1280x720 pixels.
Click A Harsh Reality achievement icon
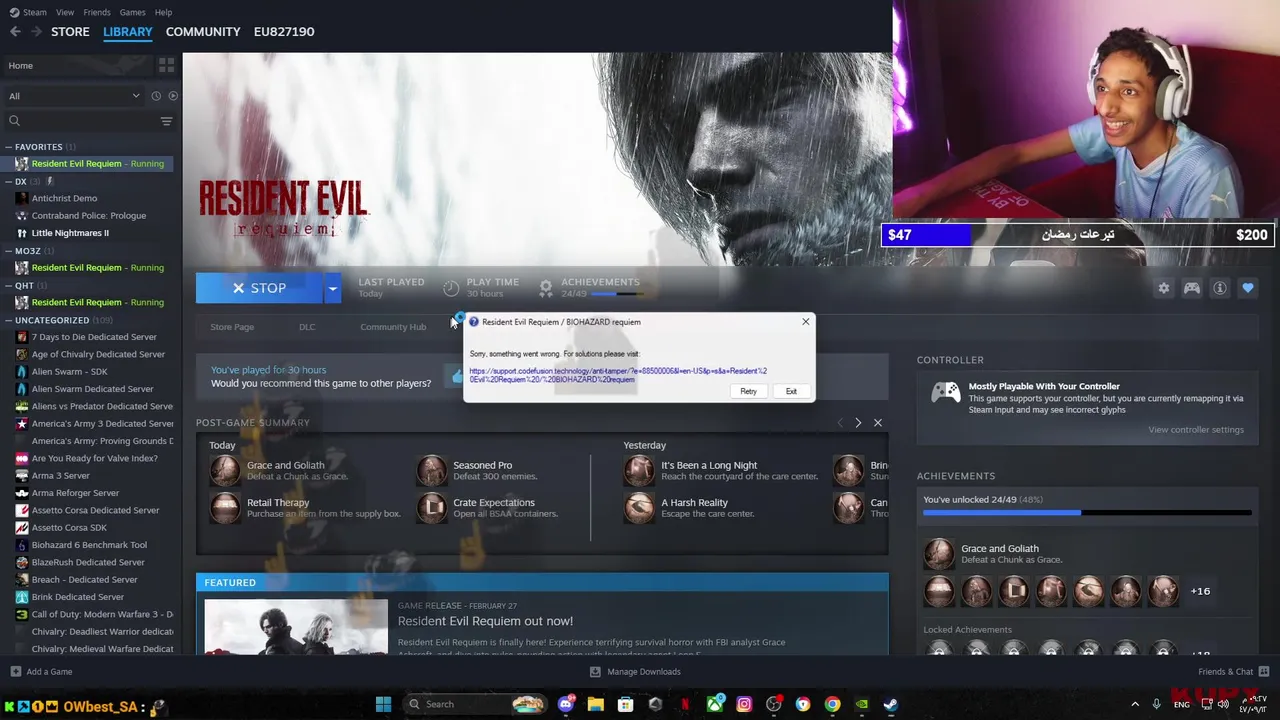(x=639, y=507)
